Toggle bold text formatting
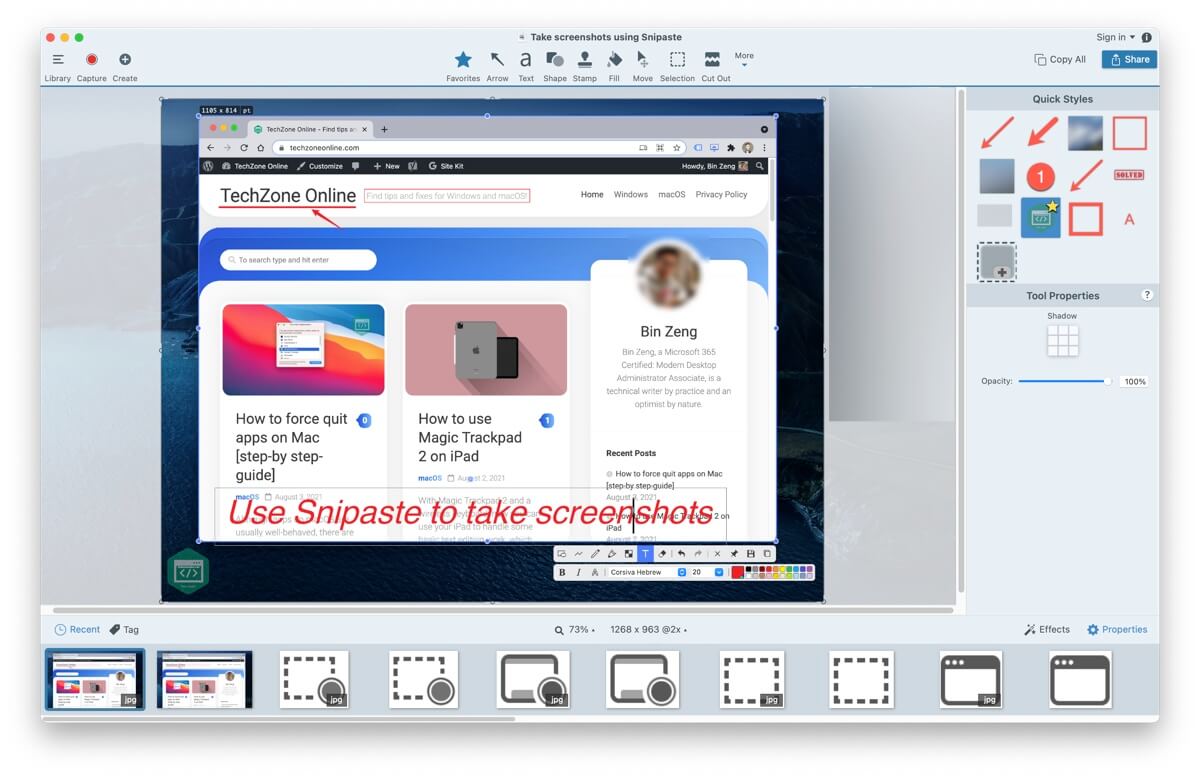1200x776 pixels. [x=562, y=571]
